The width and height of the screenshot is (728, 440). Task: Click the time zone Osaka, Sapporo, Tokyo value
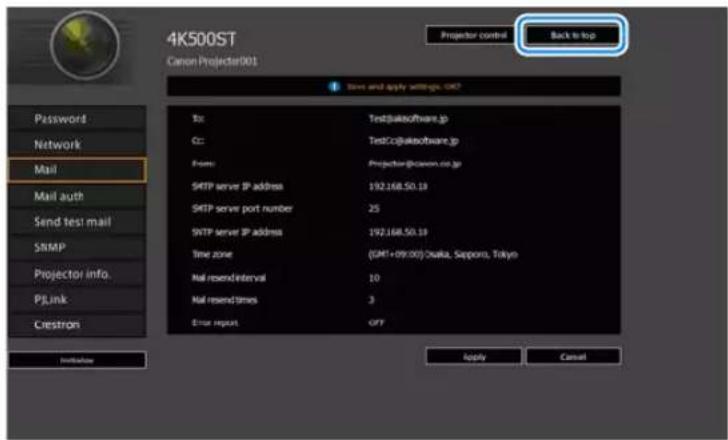pos(443,255)
